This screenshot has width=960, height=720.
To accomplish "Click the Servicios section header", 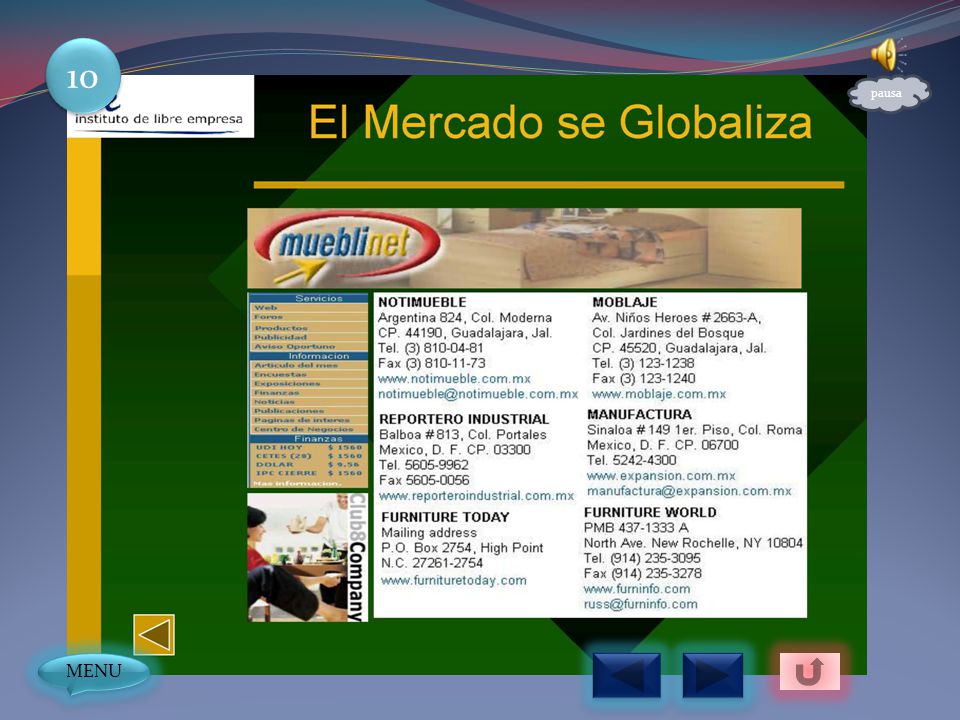I will tap(308, 298).
